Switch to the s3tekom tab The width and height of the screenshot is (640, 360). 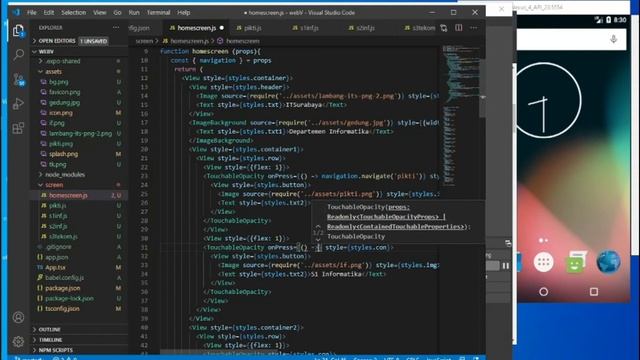coord(420,28)
